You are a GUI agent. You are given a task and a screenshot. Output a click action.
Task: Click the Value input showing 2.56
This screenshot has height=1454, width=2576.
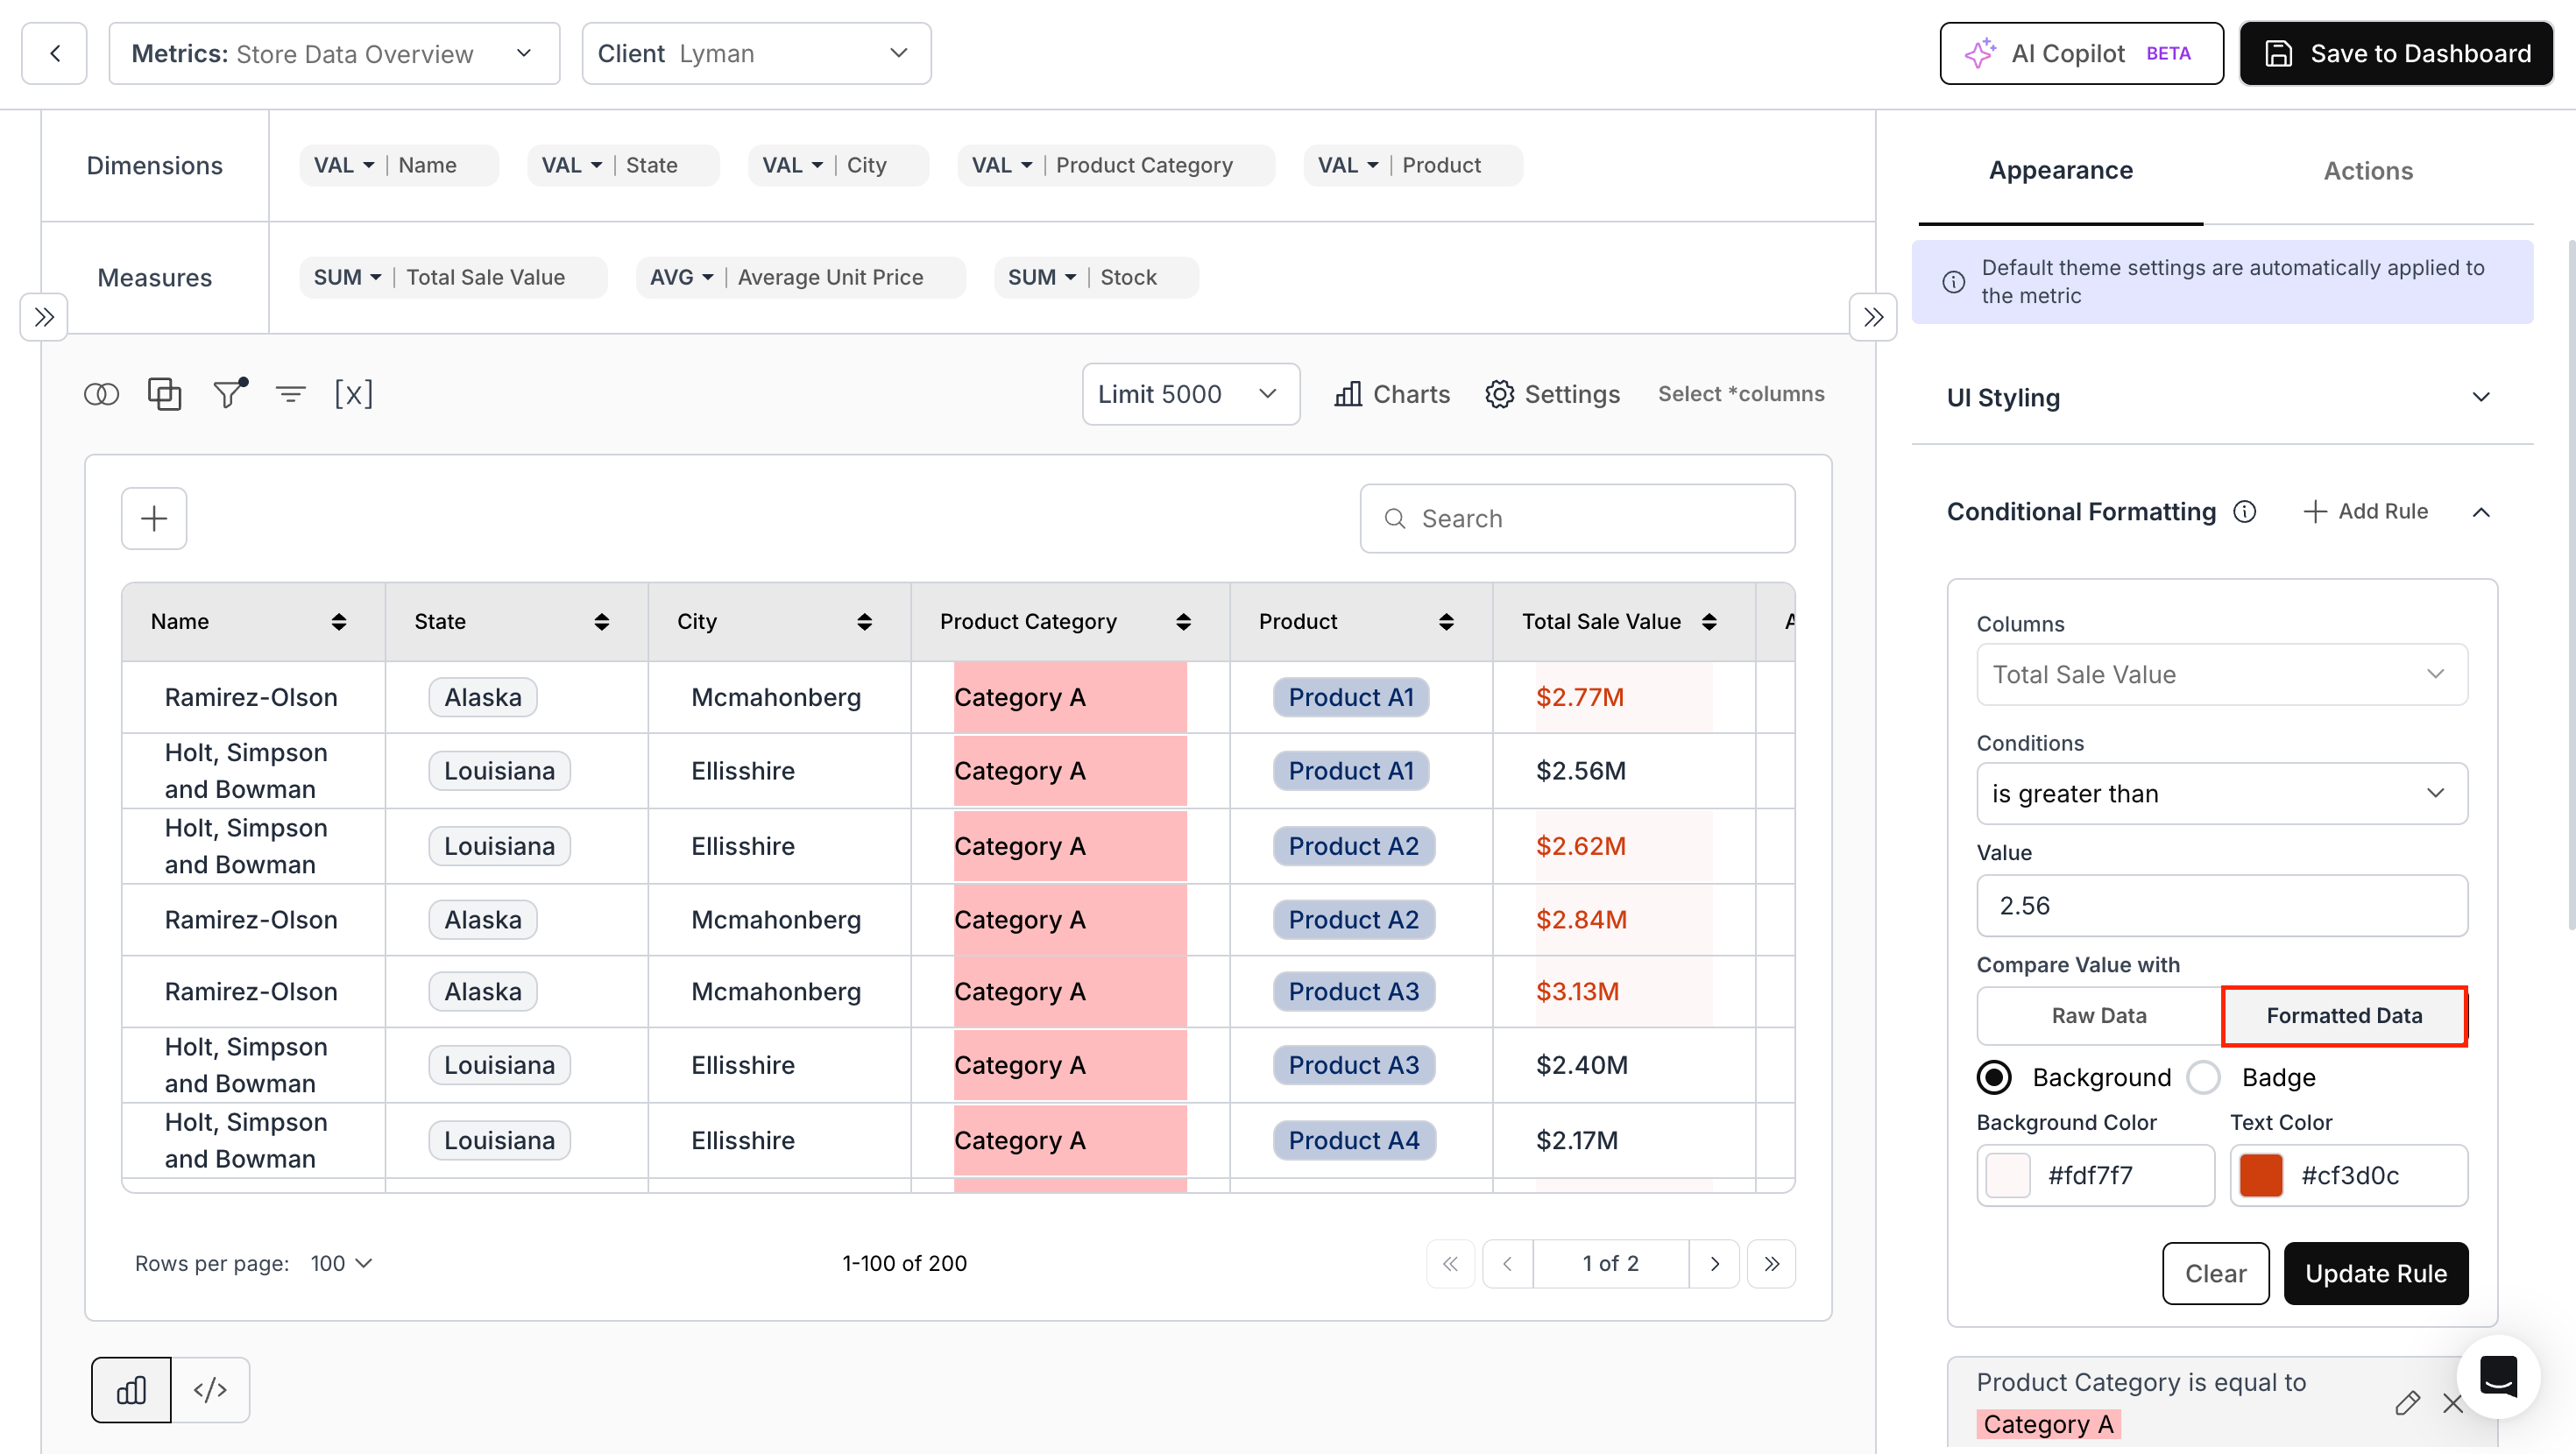click(2222, 906)
